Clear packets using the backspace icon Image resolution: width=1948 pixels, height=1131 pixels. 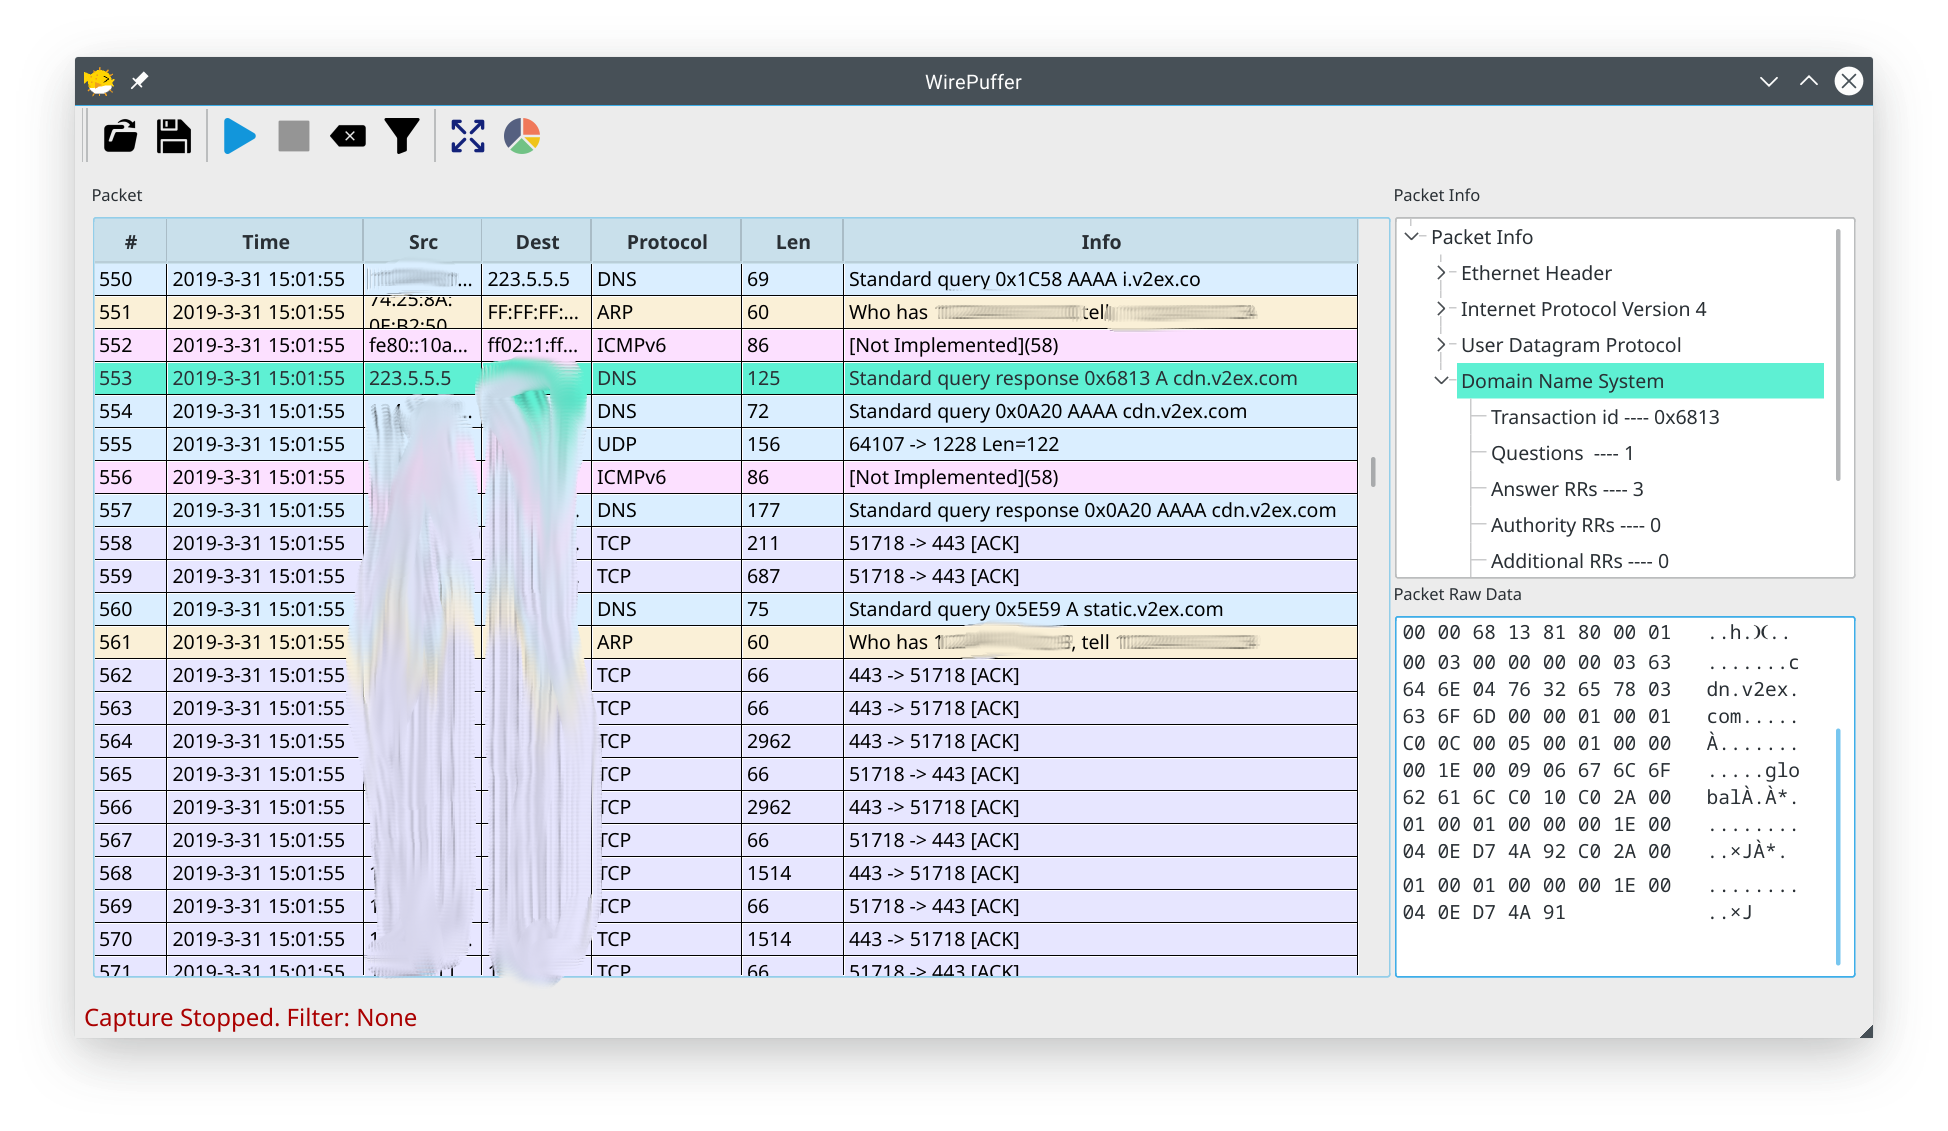point(348,136)
